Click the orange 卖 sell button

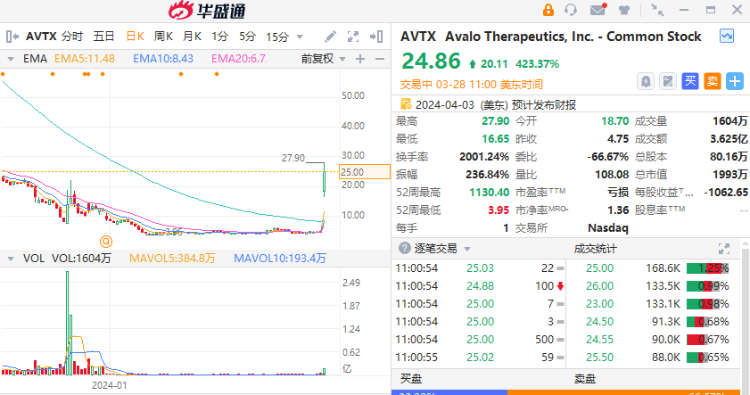click(712, 81)
